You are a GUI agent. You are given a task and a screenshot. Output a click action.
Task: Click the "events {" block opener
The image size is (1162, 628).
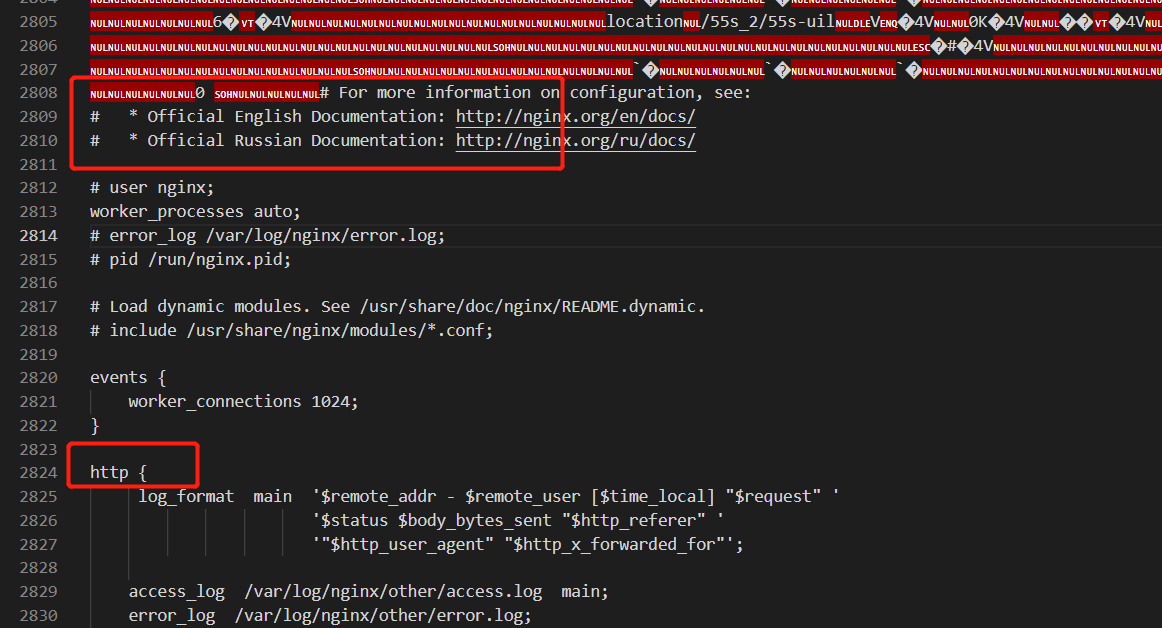coord(127,378)
